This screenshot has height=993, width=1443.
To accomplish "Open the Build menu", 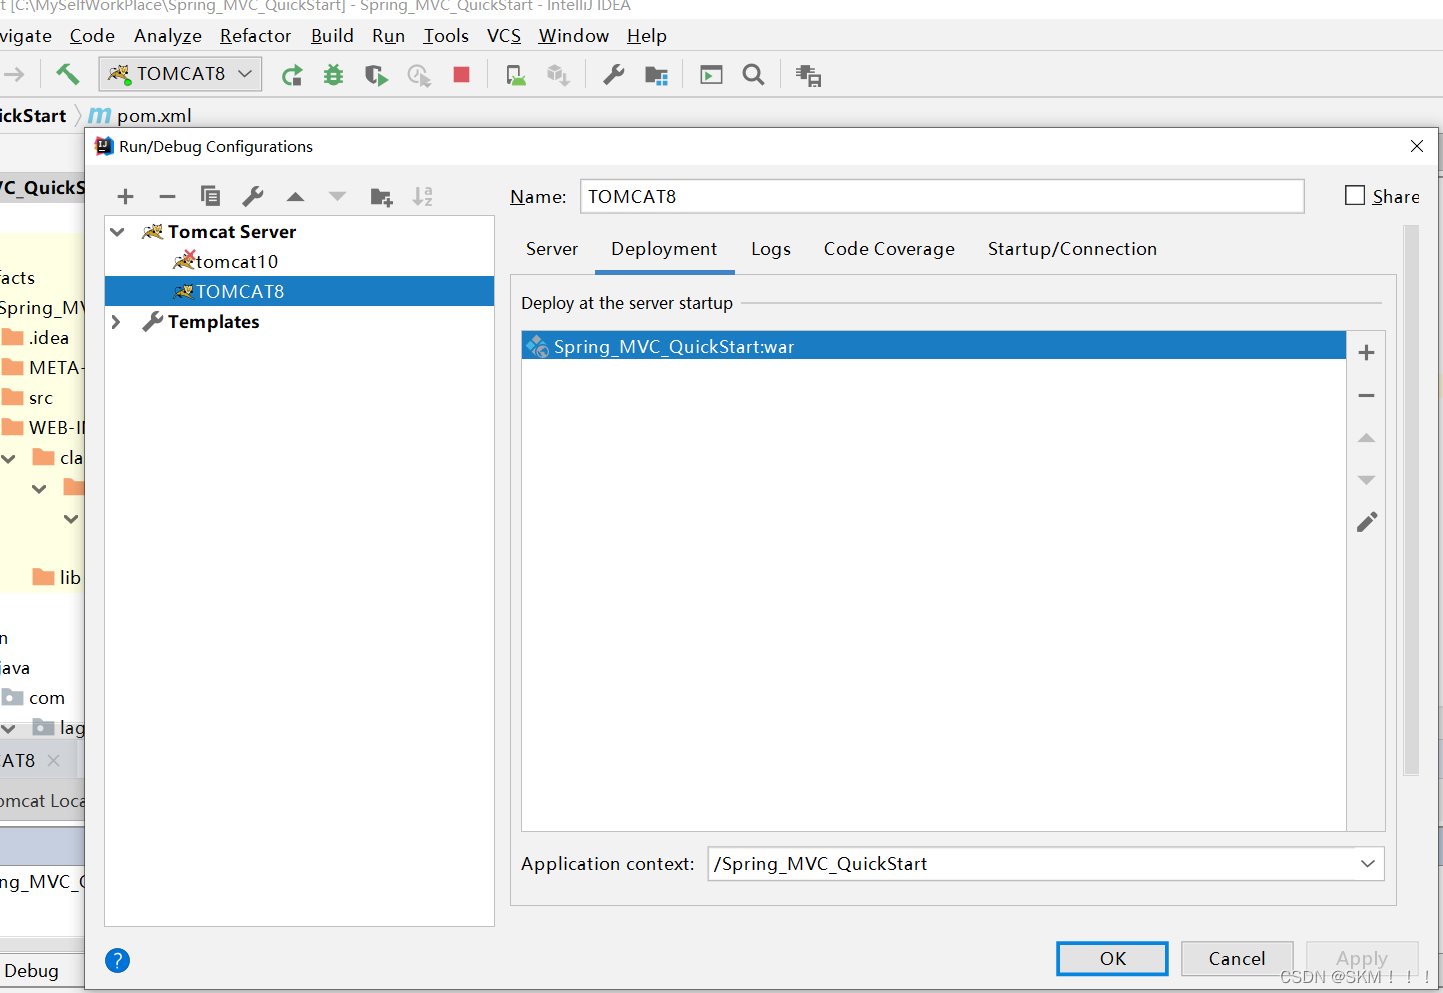I will point(332,36).
